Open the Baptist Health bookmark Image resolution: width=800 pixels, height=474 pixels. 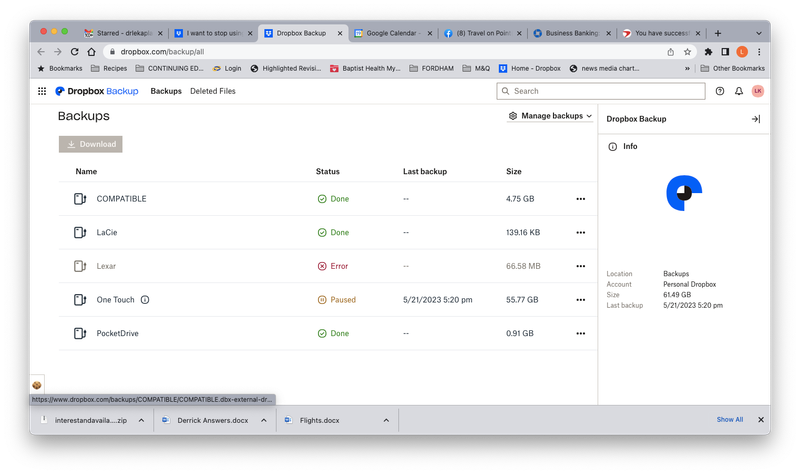pyautogui.click(x=365, y=68)
